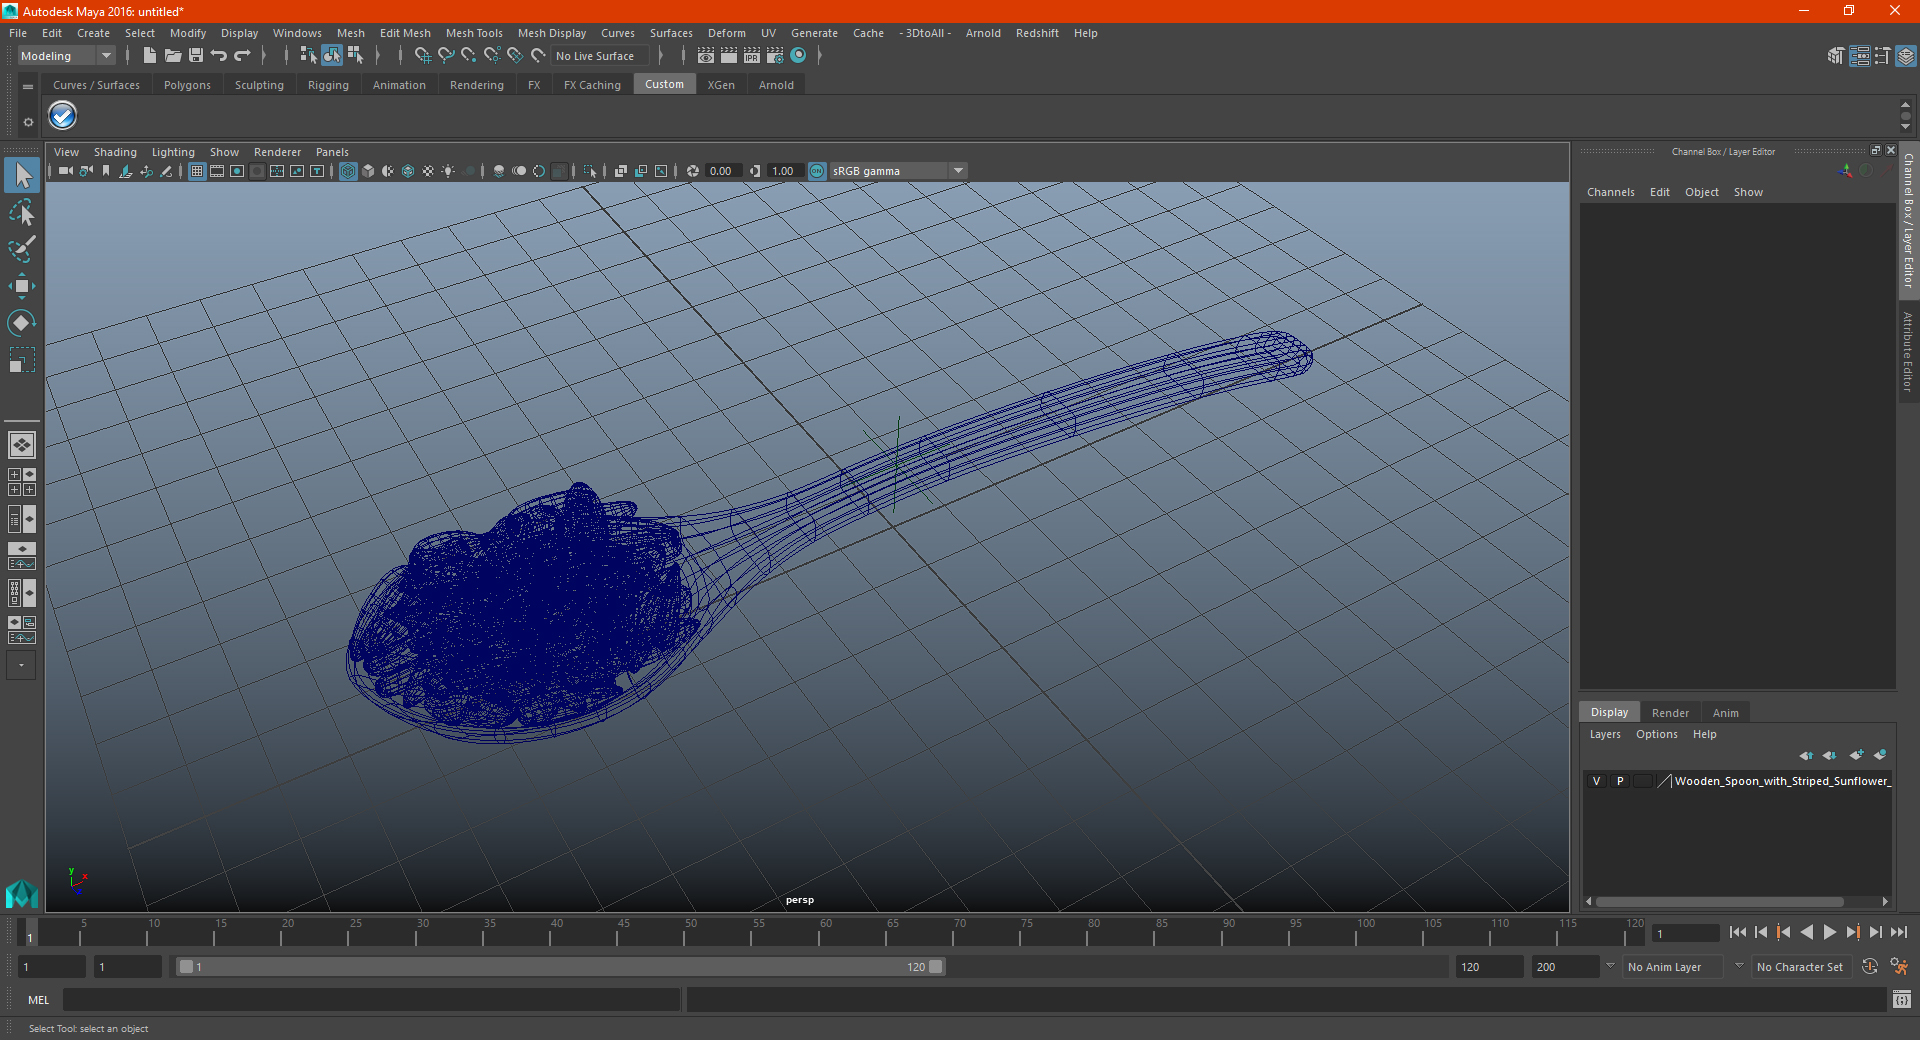Select by hierarchy mode icon

click(x=308, y=56)
